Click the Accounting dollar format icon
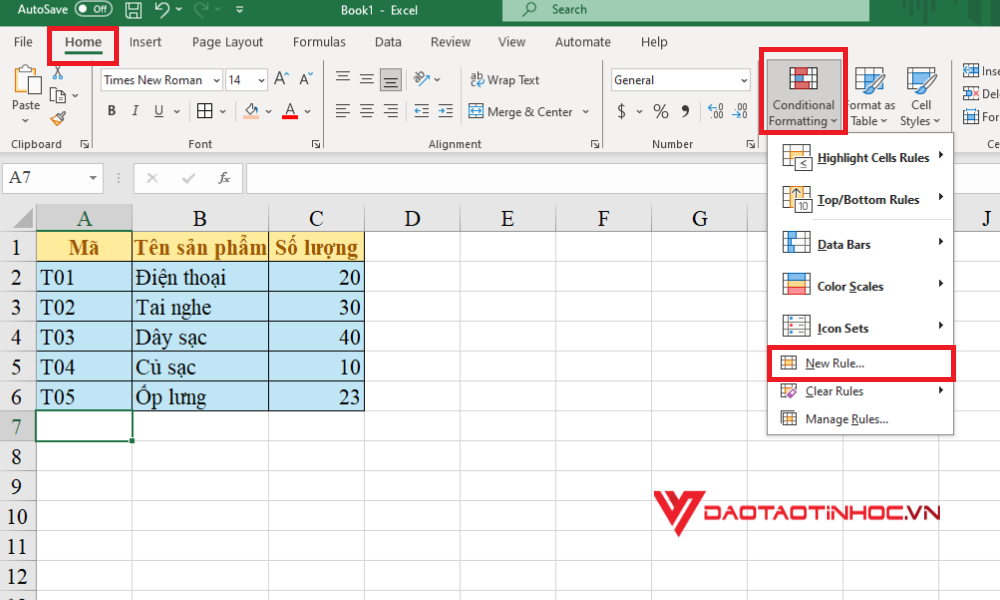1000x600 pixels. 621,112
